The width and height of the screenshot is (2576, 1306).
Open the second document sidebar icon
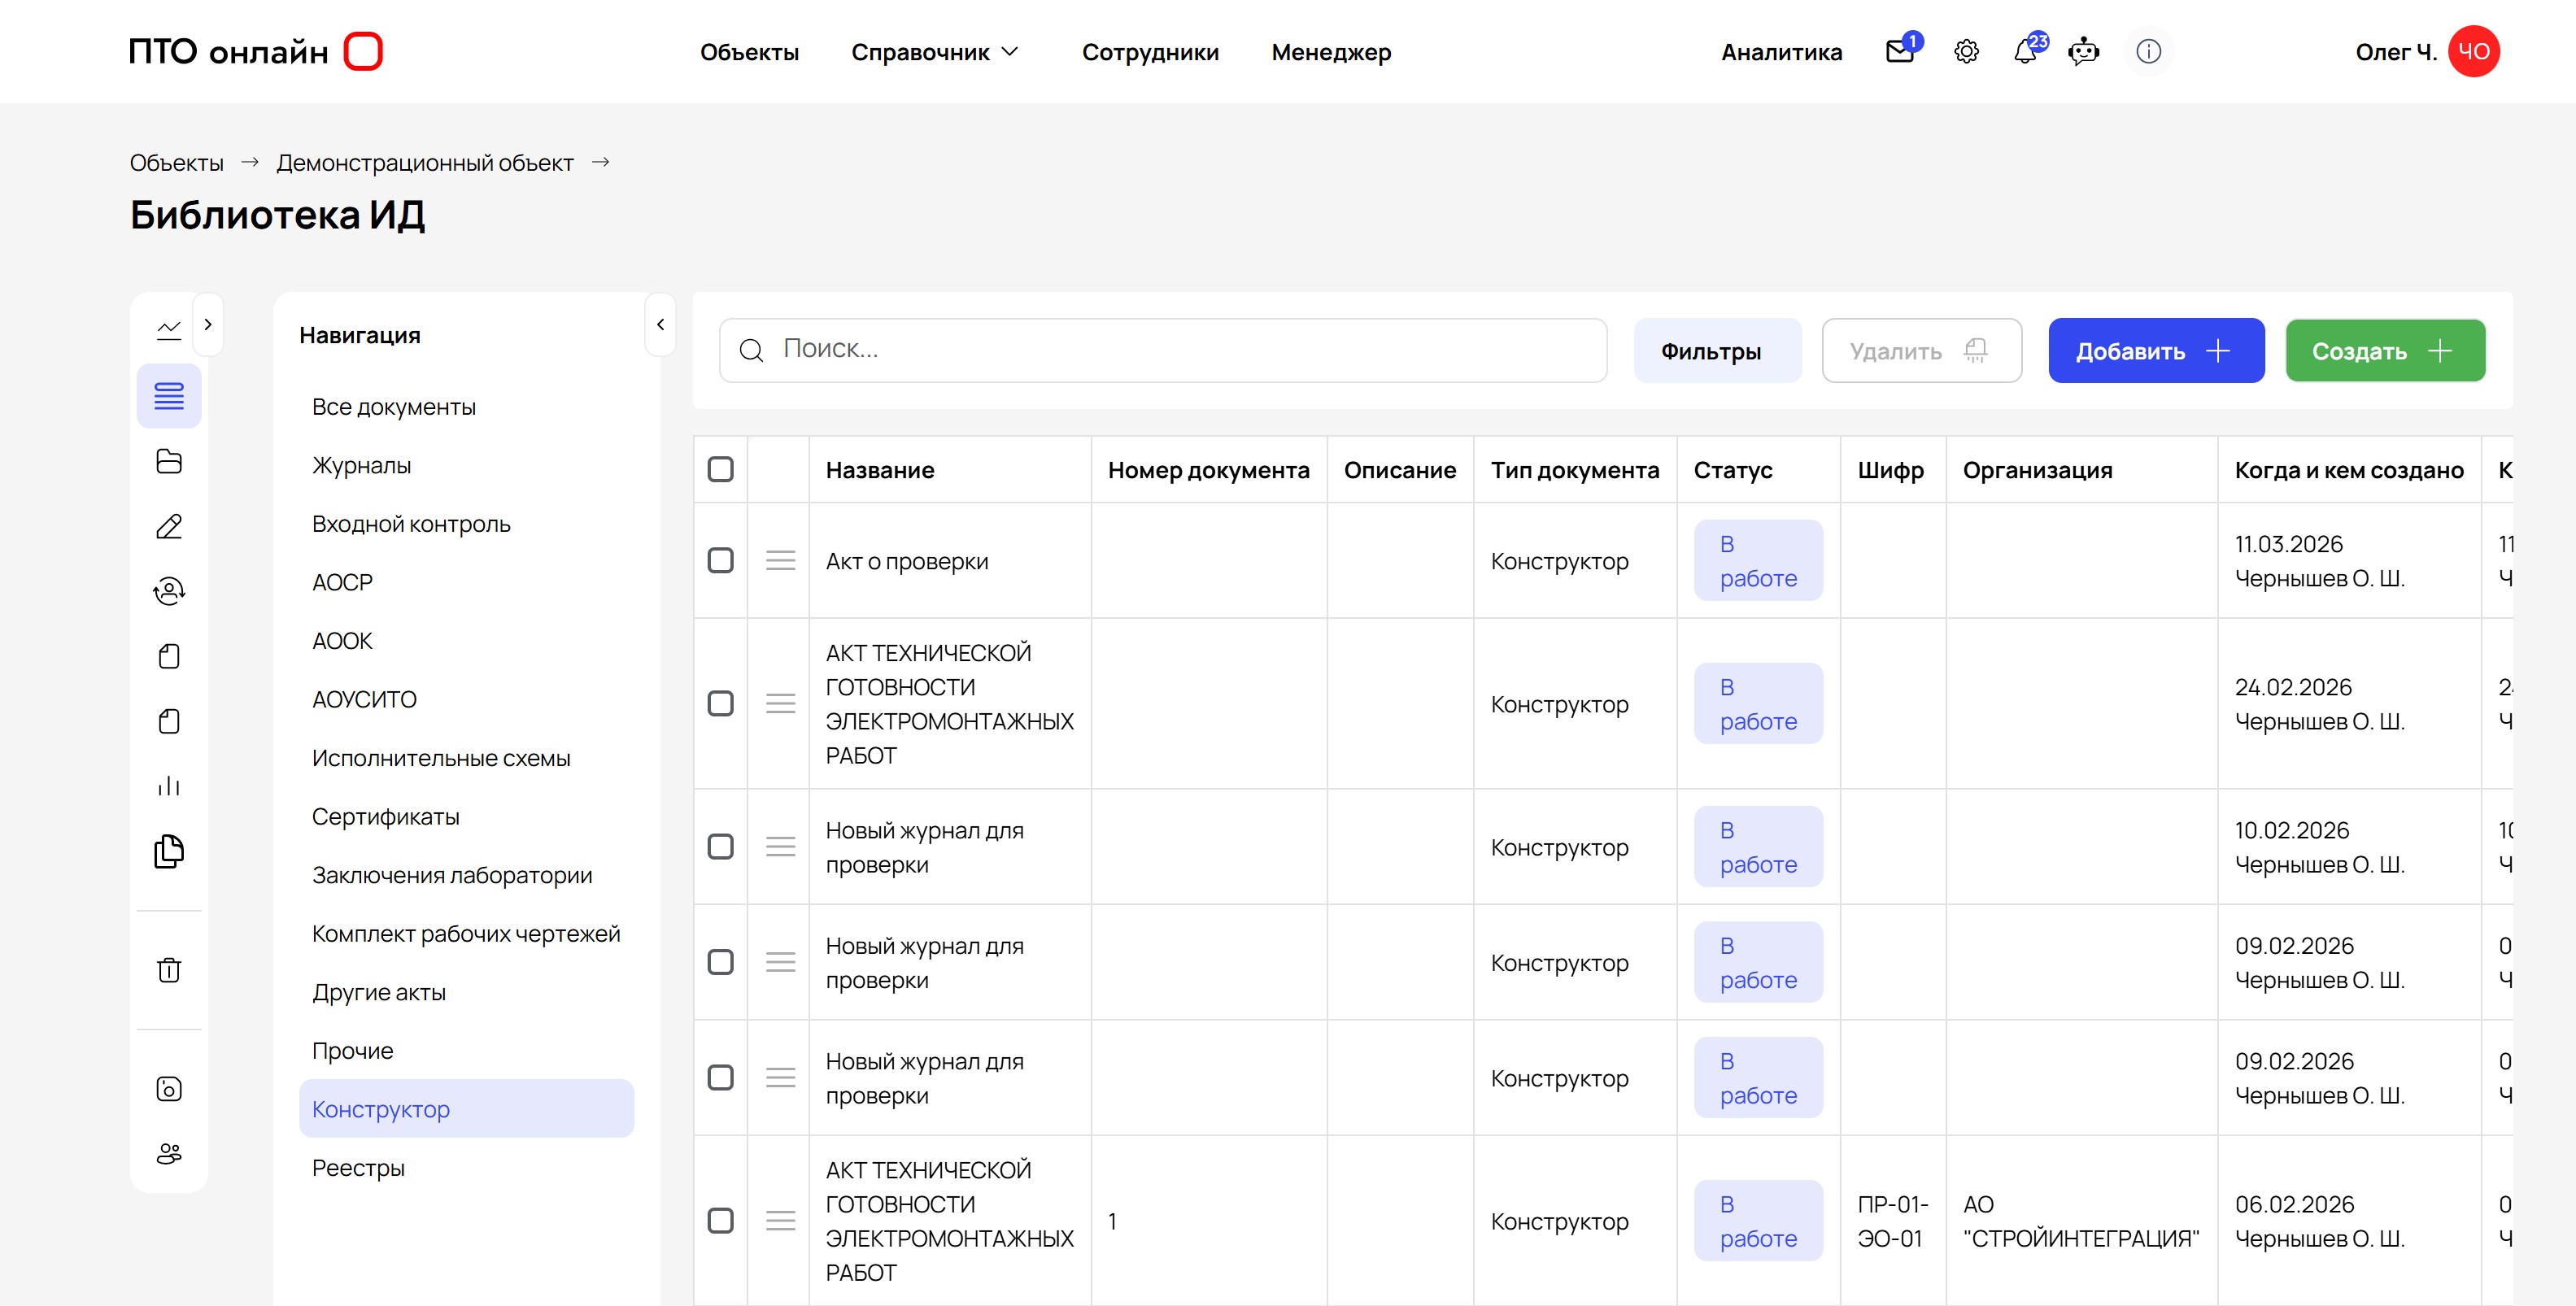(x=169, y=721)
